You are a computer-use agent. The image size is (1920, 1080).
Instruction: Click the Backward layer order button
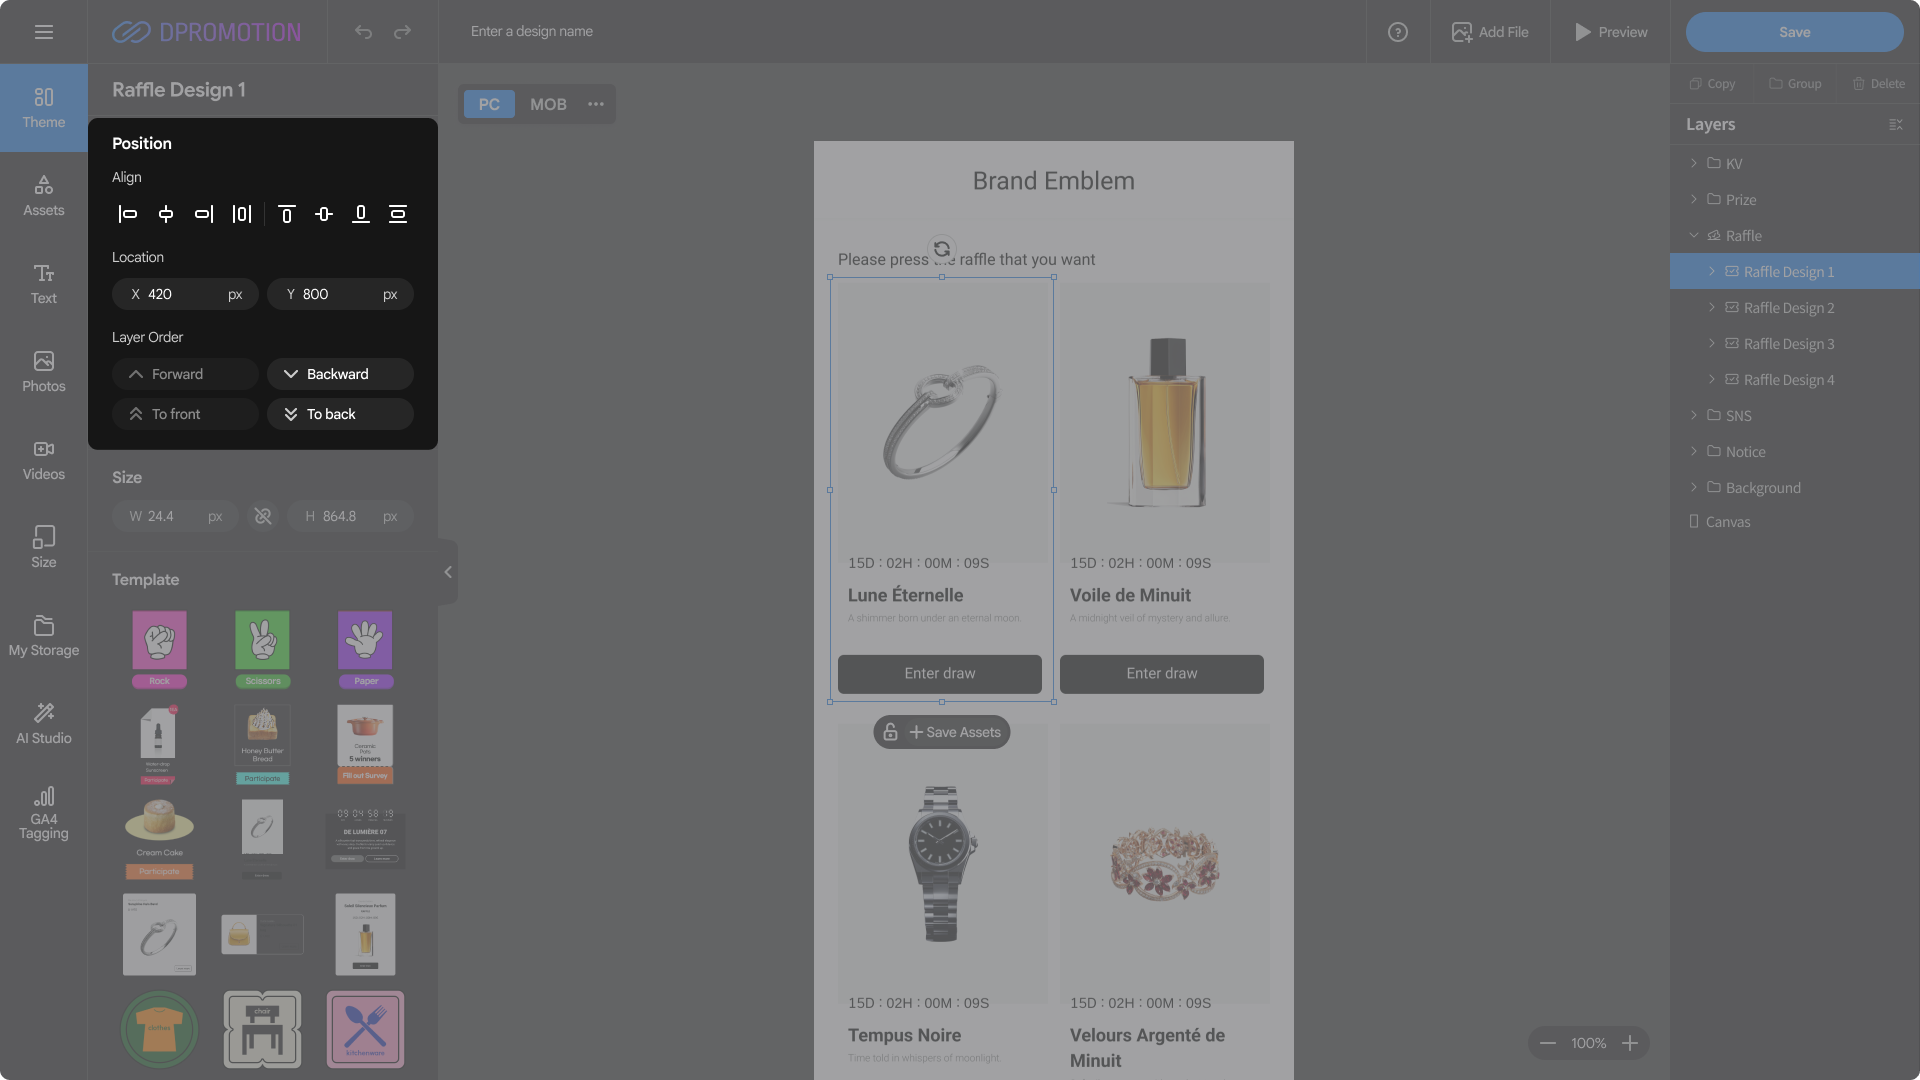(x=340, y=374)
